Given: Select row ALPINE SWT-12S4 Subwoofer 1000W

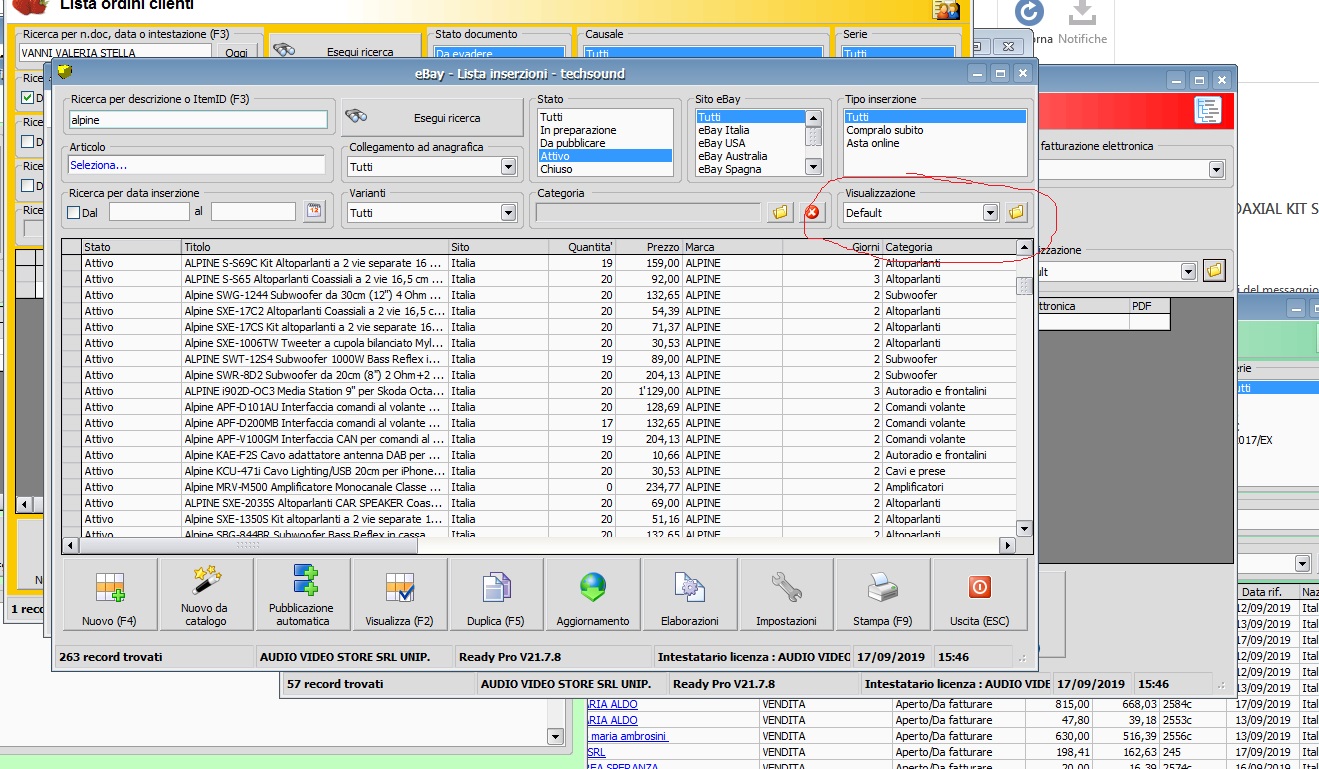Looking at the screenshot, I should coord(539,359).
